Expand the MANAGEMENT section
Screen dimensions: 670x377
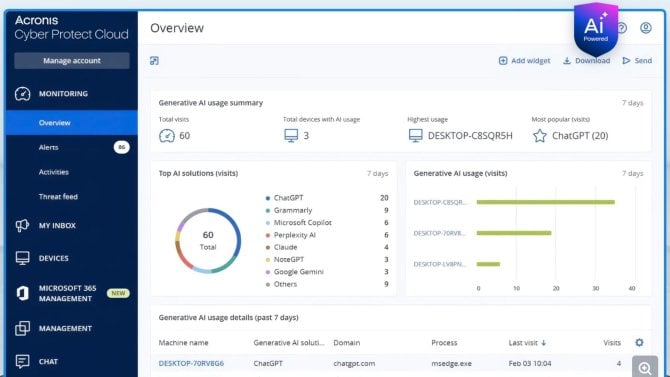click(65, 328)
